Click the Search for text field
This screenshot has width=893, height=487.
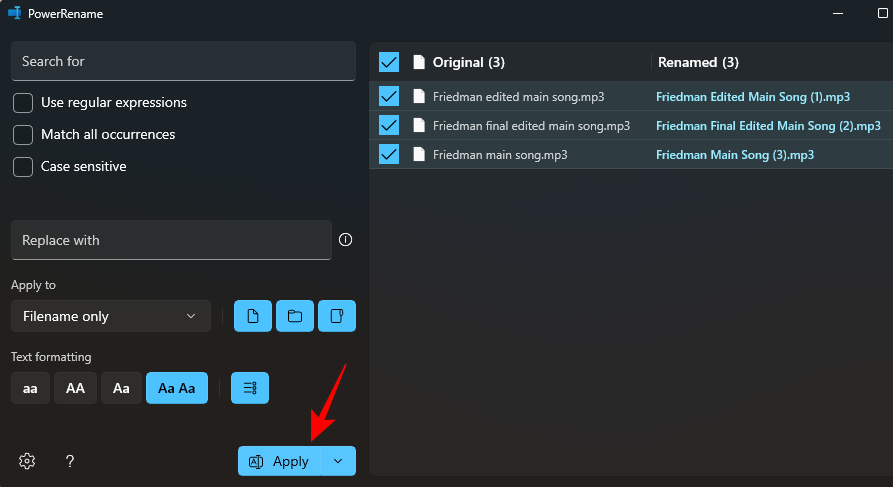coord(183,61)
